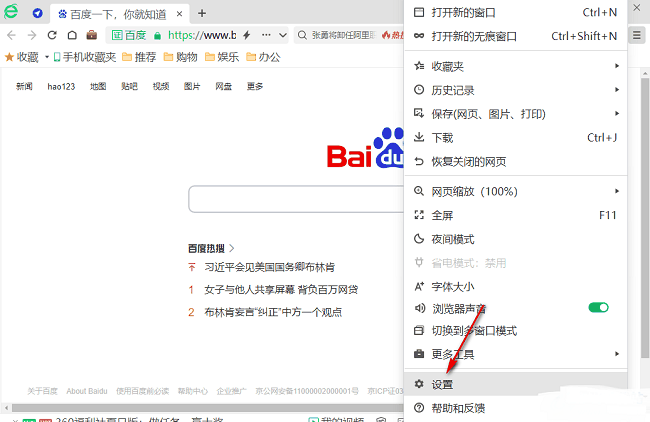Click the About Baidu footer link
The height and width of the screenshot is (422, 650).
[x=87, y=391]
